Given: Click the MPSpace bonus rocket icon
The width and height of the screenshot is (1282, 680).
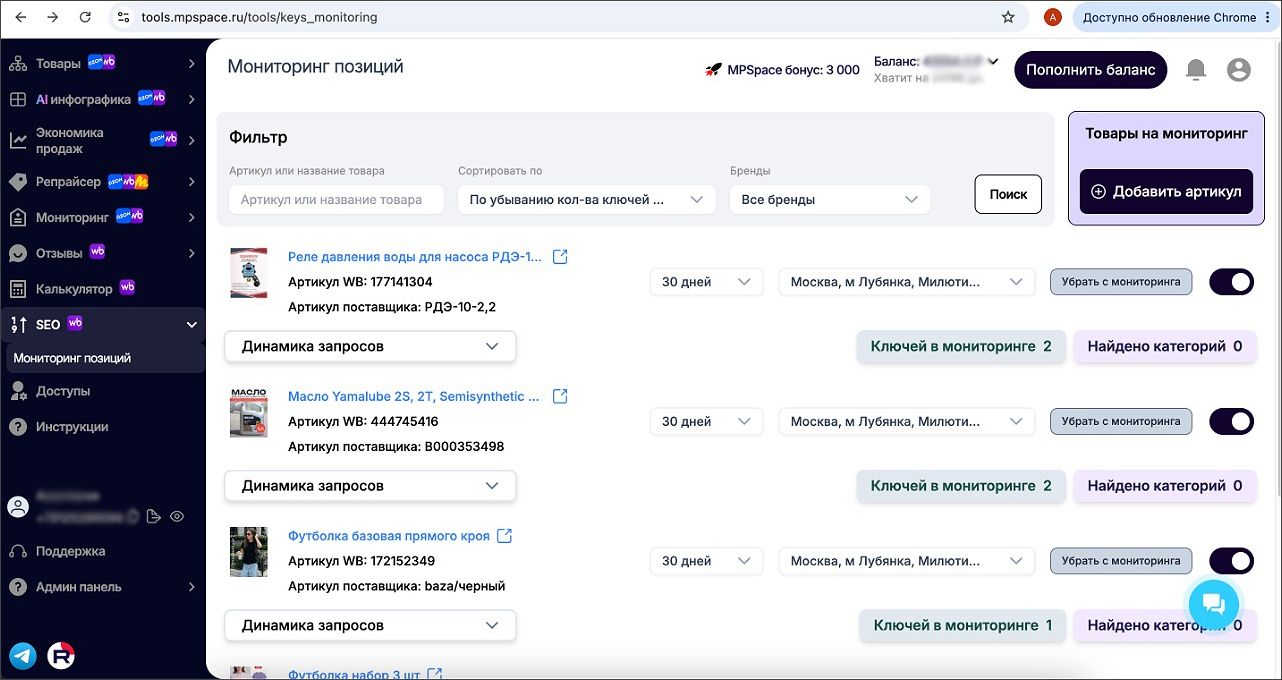Looking at the screenshot, I should coord(714,70).
